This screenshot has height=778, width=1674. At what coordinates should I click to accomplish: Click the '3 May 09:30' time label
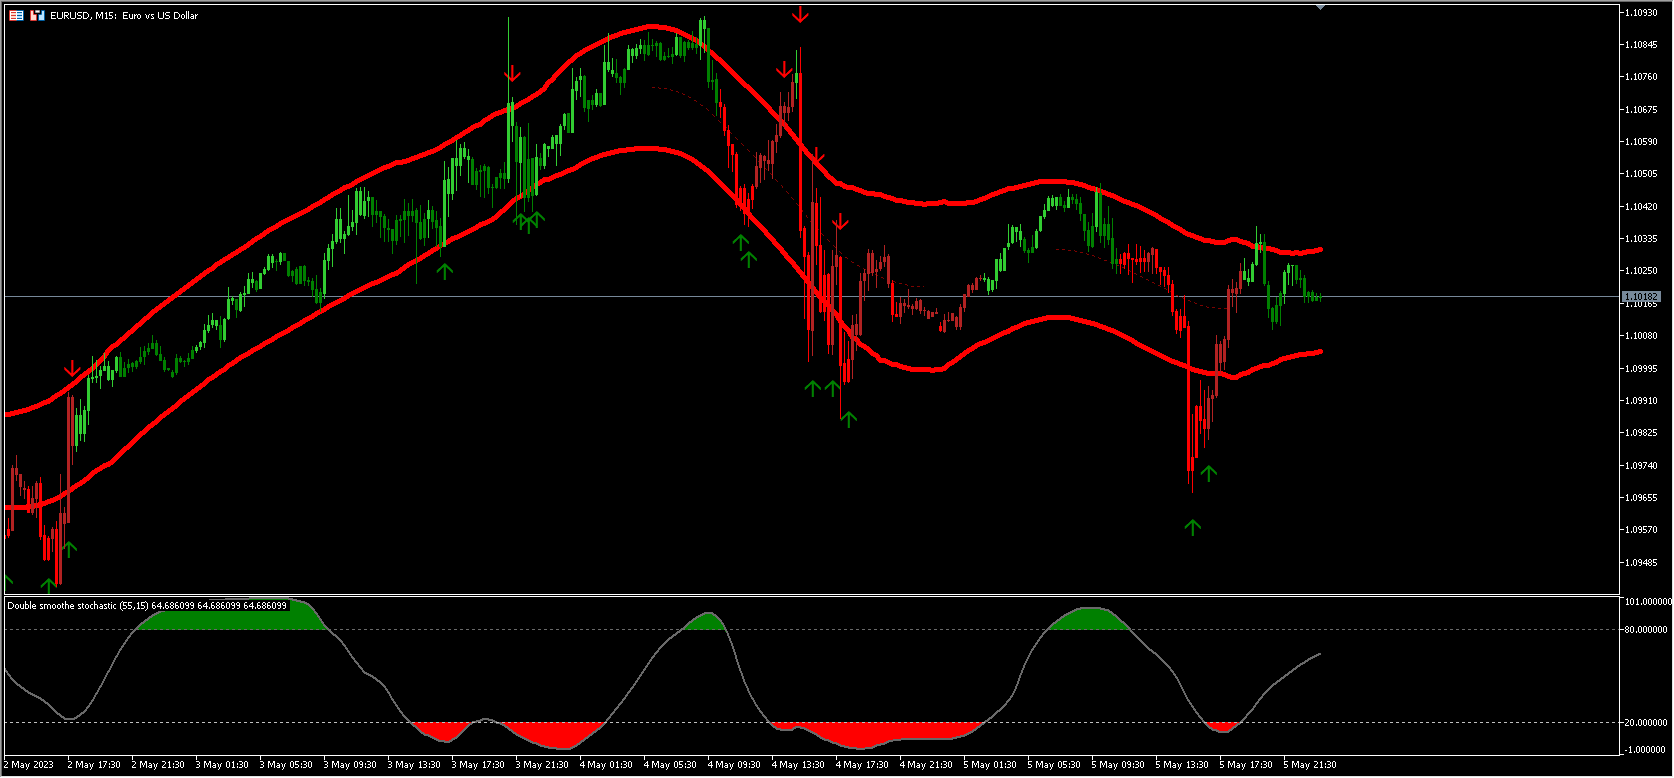click(350, 765)
